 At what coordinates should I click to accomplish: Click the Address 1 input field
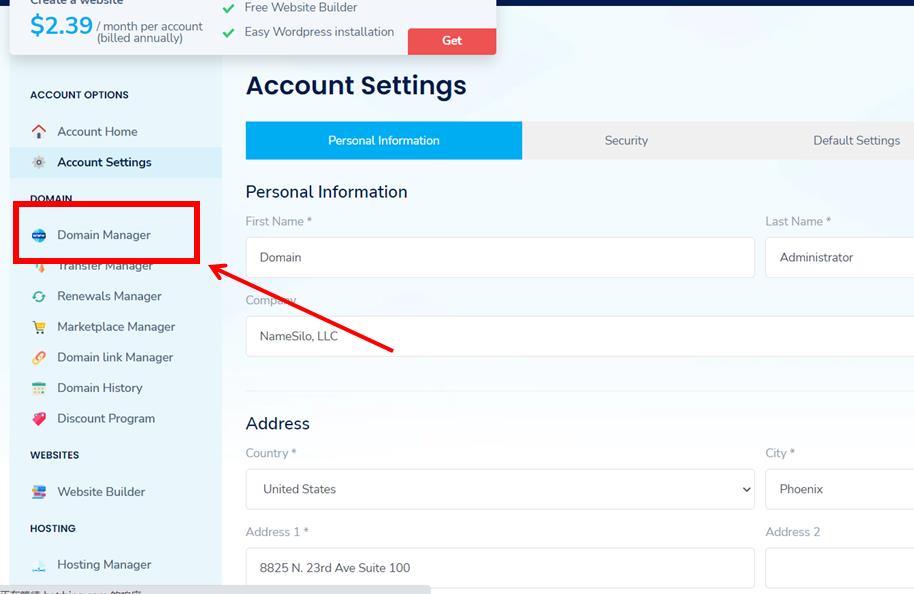(x=500, y=568)
